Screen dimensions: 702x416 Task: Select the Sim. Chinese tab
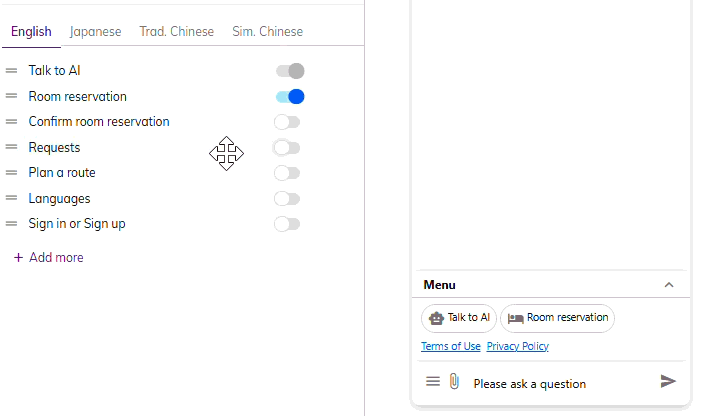267,31
